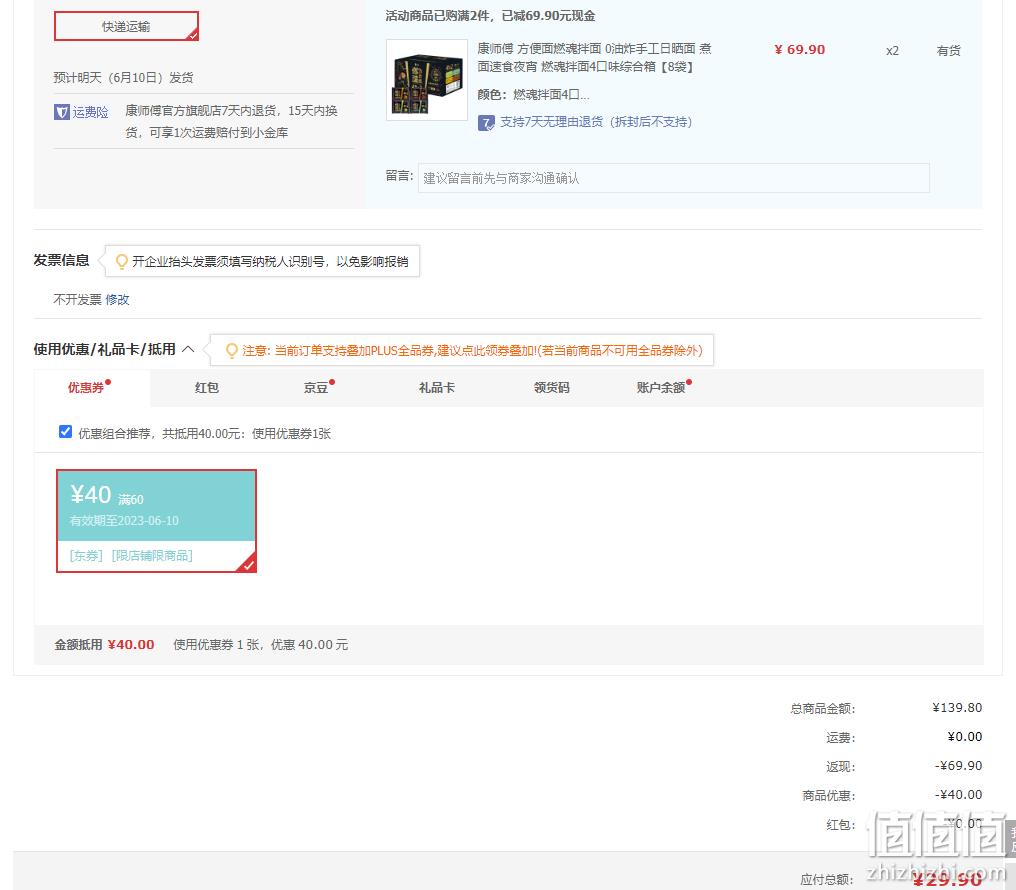Switch to the 礼品卡 tab
1016x890 pixels.
point(437,387)
